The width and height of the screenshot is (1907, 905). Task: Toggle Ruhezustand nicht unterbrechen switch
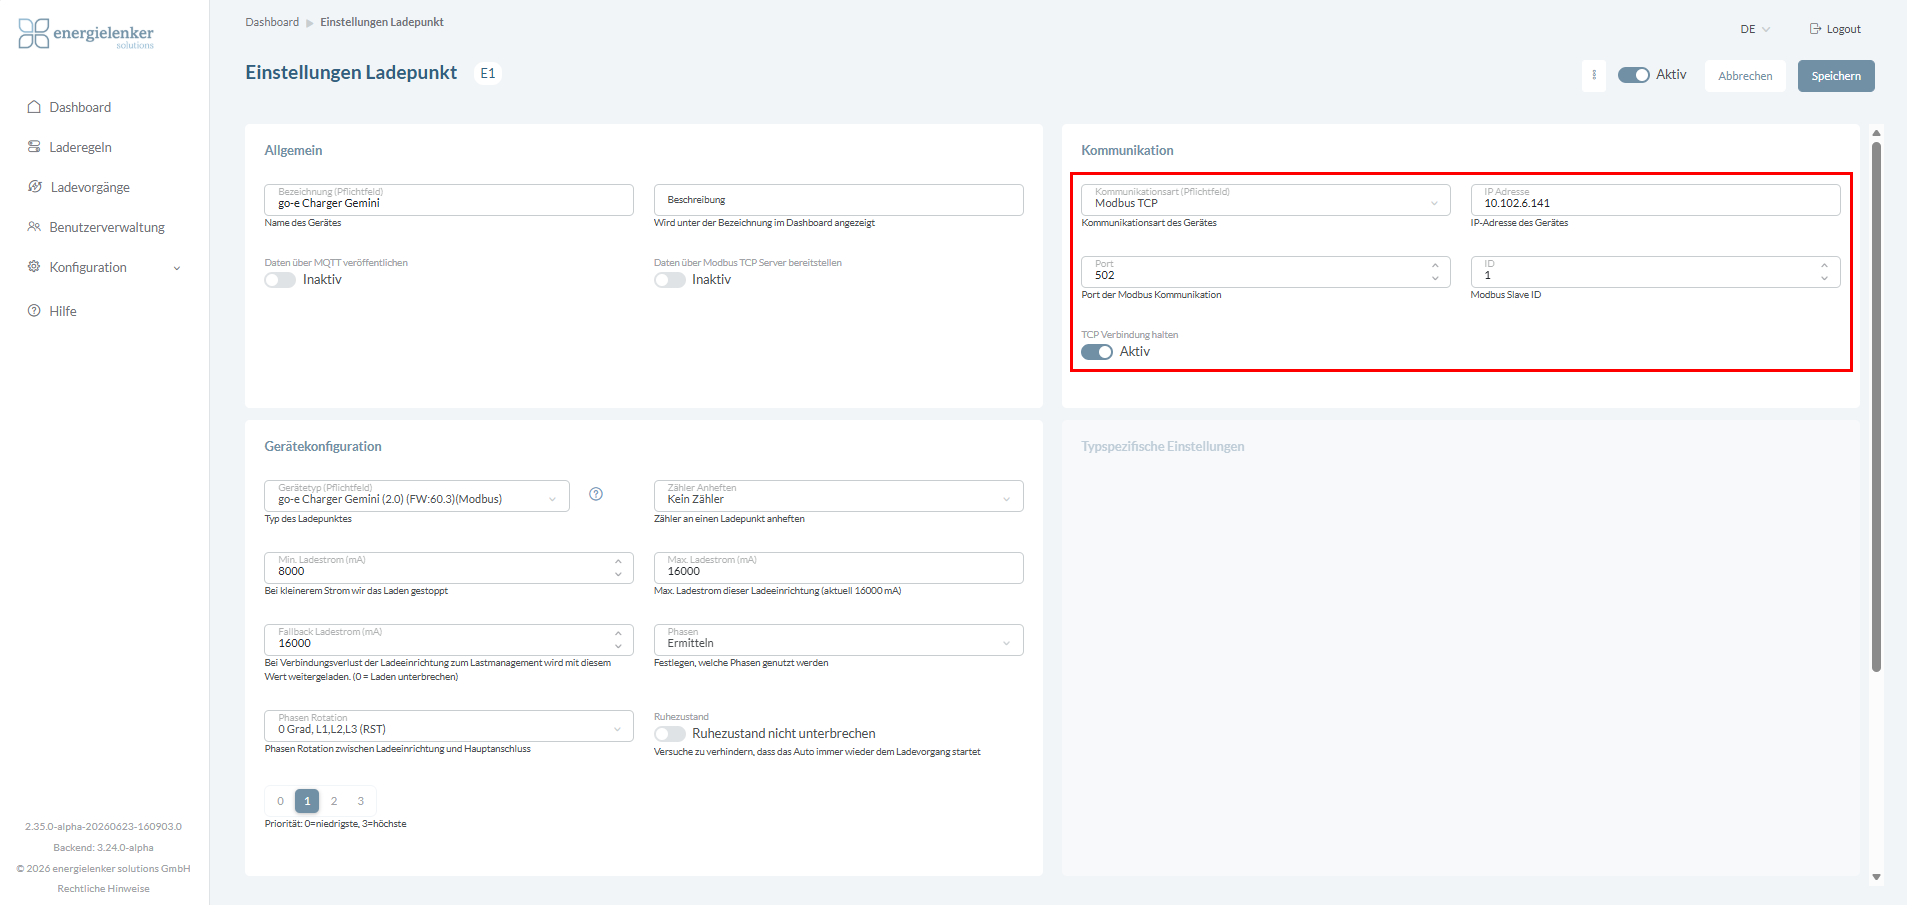(x=670, y=734)
